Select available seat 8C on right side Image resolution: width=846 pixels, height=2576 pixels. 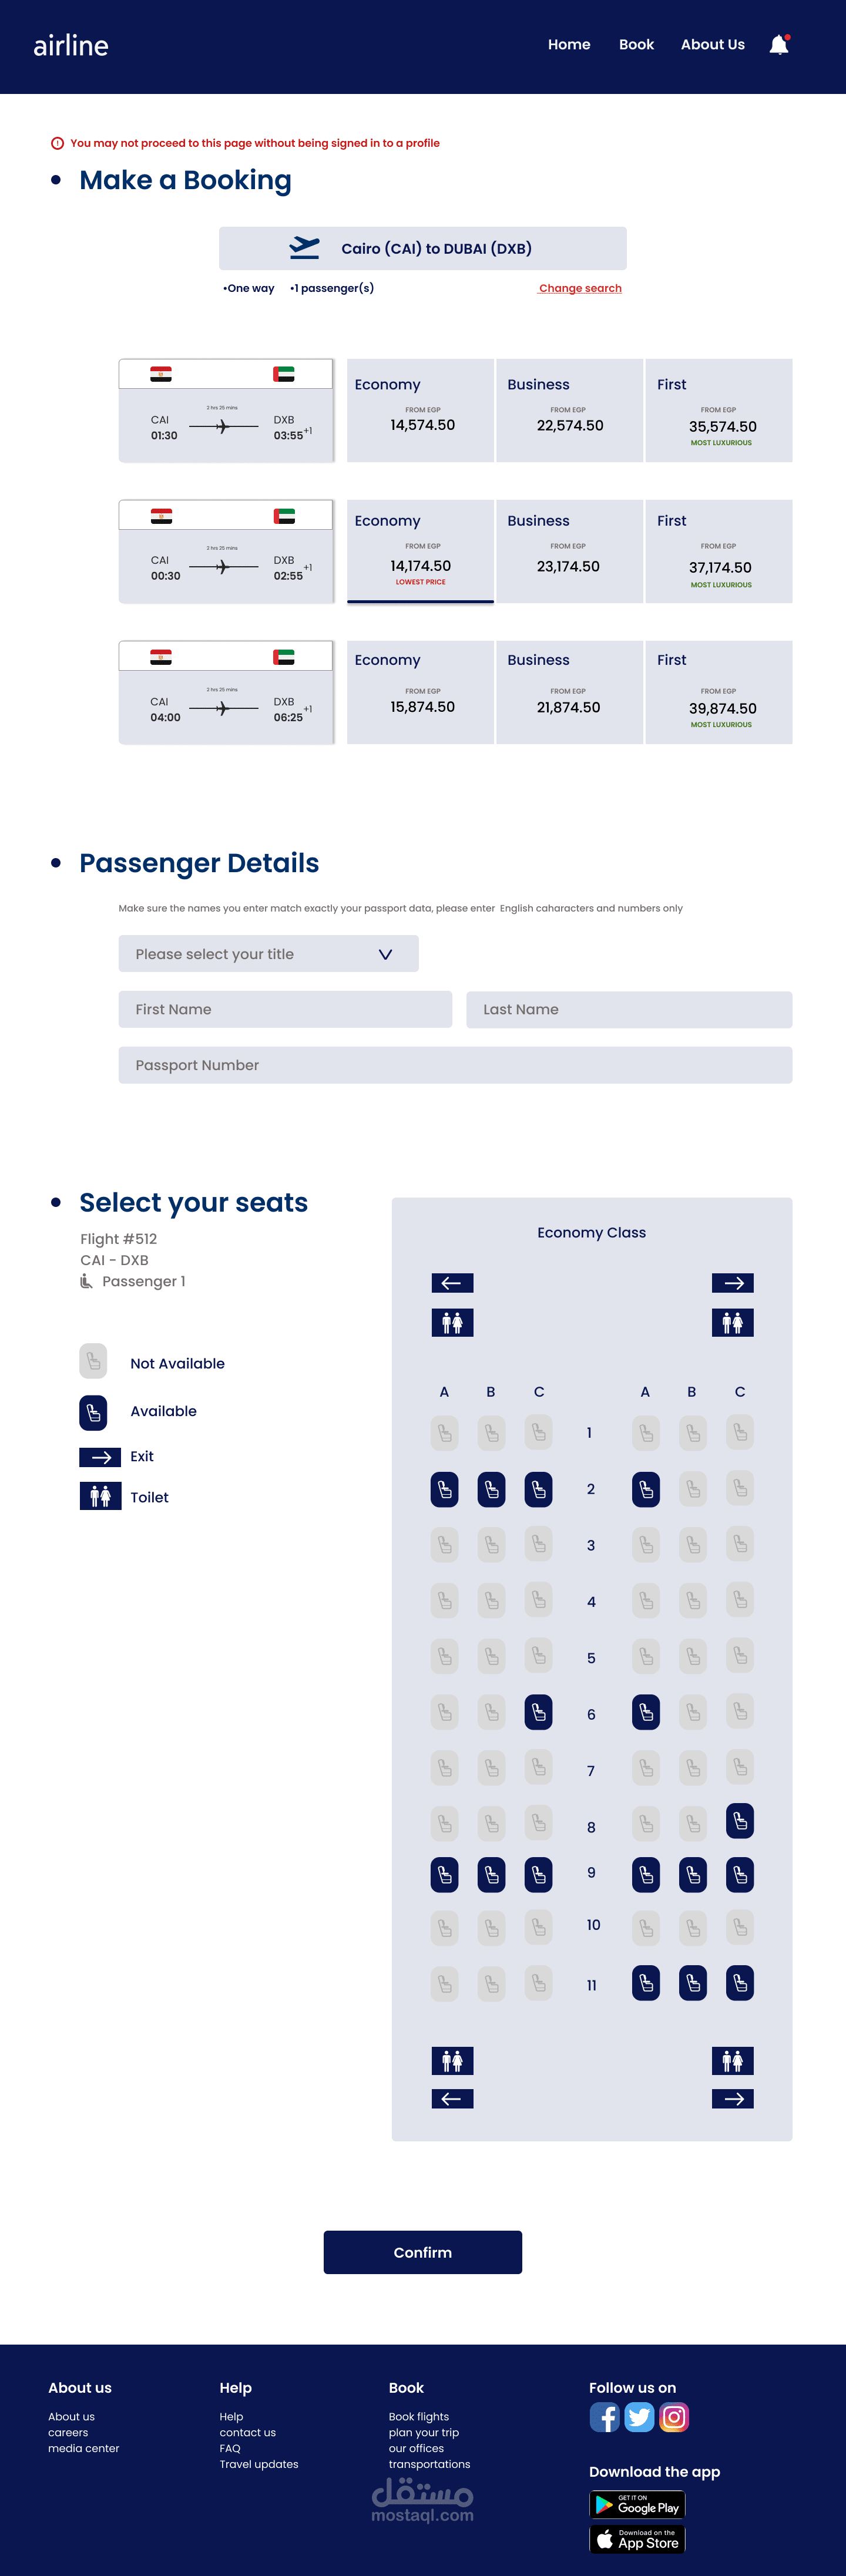[740, 1821]
